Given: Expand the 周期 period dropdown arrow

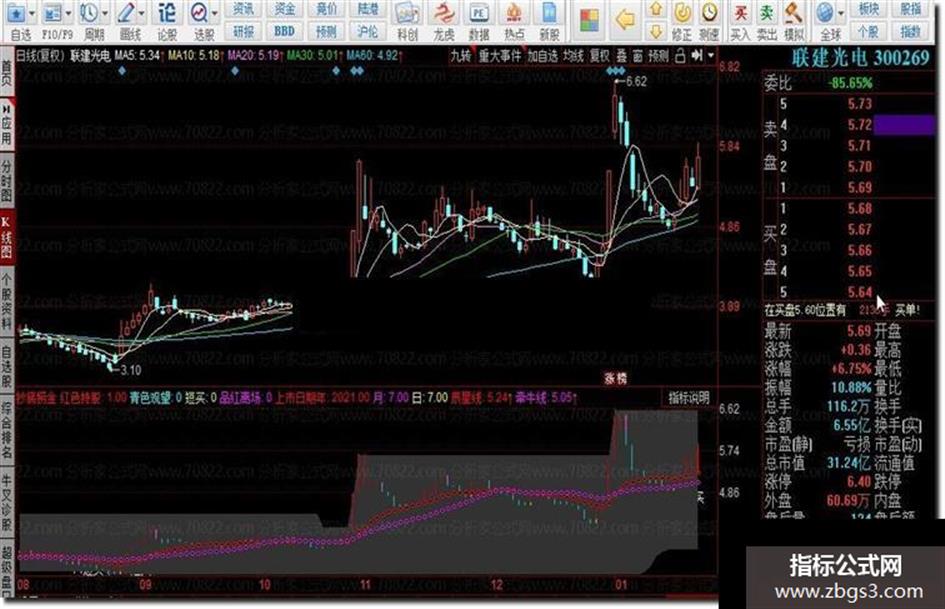Looking at the screenshot, I should tap(105, 13).
